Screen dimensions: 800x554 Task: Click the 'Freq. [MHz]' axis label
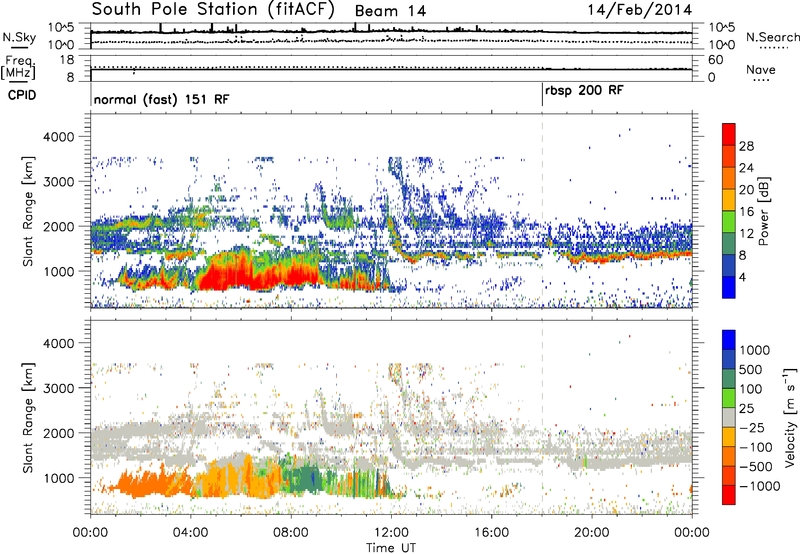[x=19, y=68]
